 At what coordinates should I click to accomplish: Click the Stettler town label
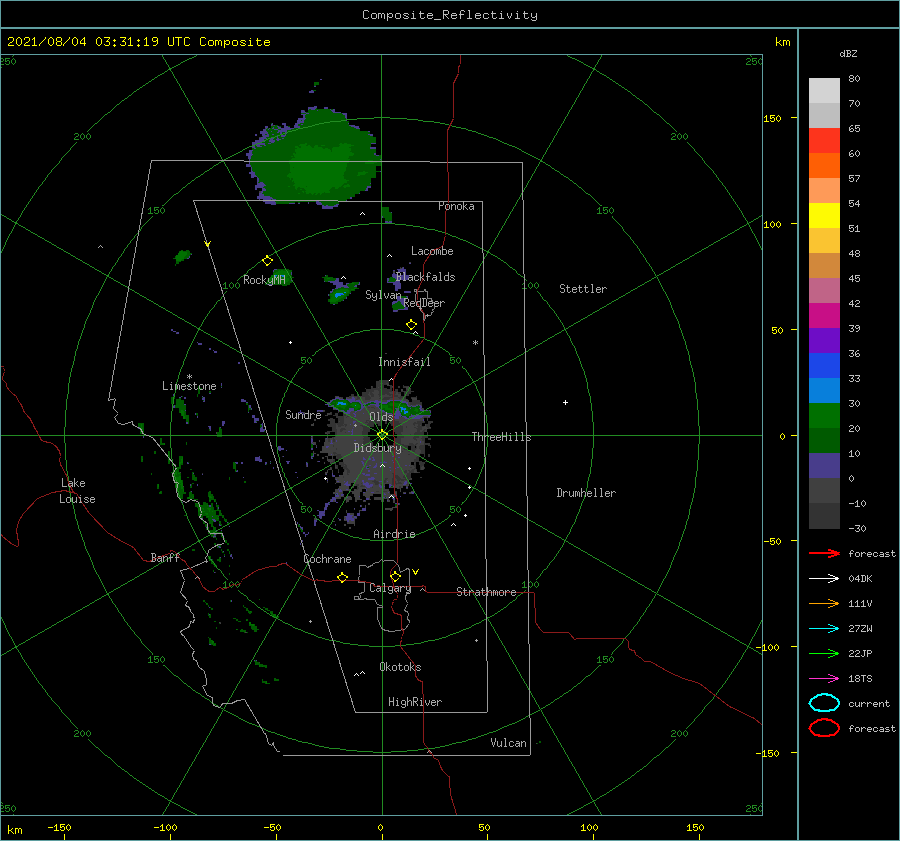583,289
